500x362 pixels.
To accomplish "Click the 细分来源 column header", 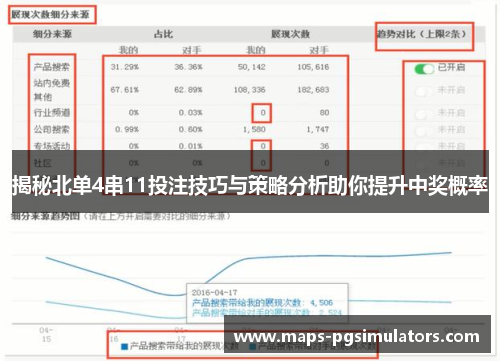I will click(52, 34).
